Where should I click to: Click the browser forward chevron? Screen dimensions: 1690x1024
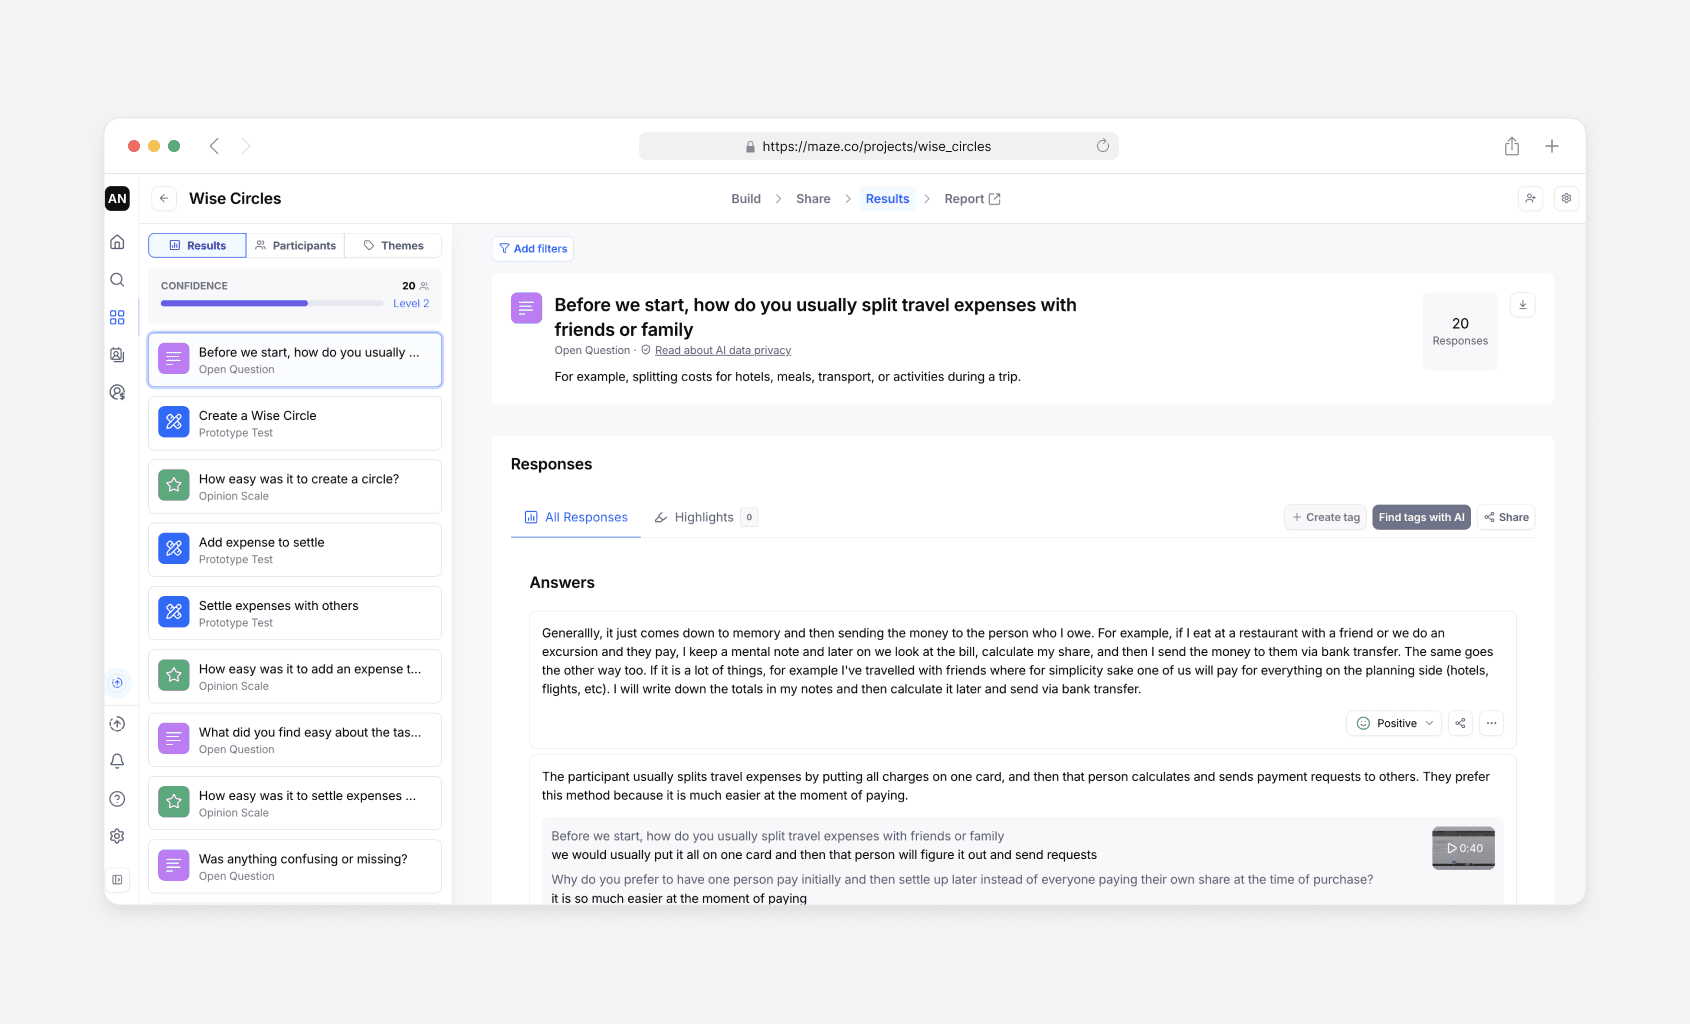click(x=245, y=146)
